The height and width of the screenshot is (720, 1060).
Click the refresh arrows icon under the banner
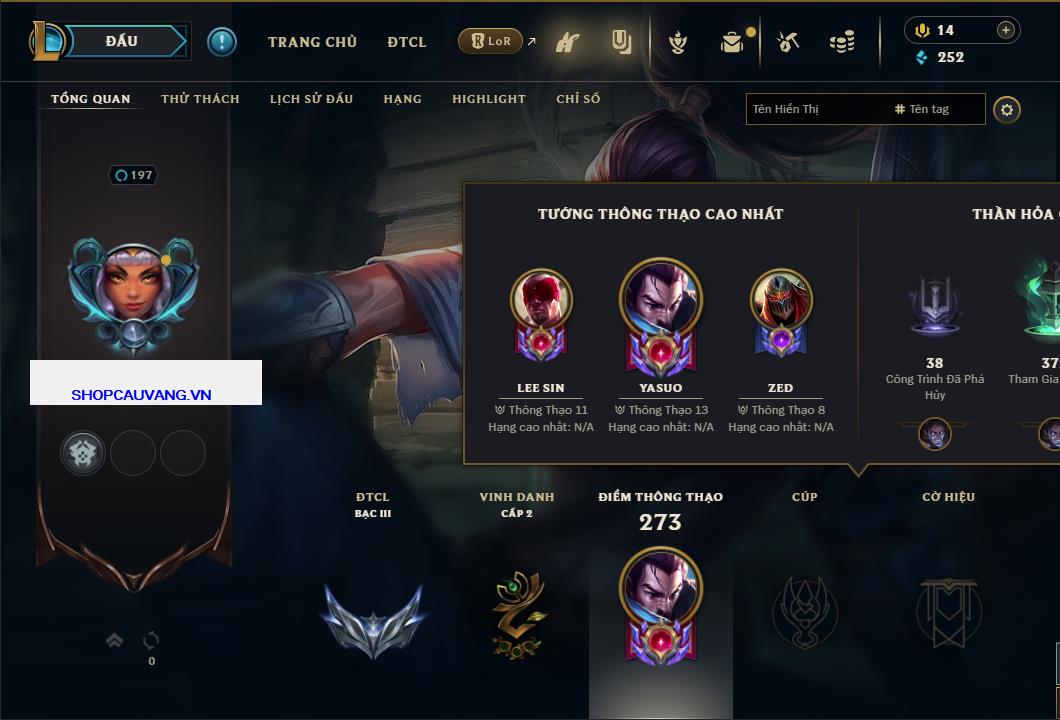click(x=151, y=640)
